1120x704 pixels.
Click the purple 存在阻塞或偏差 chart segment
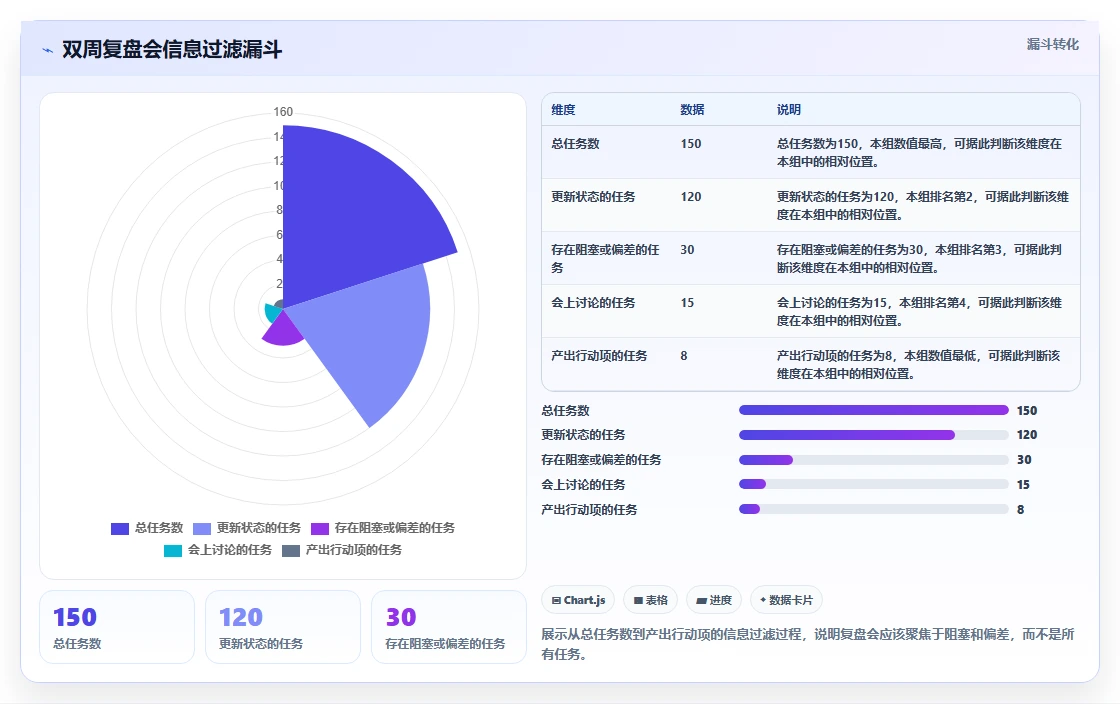tap(284, 331)
